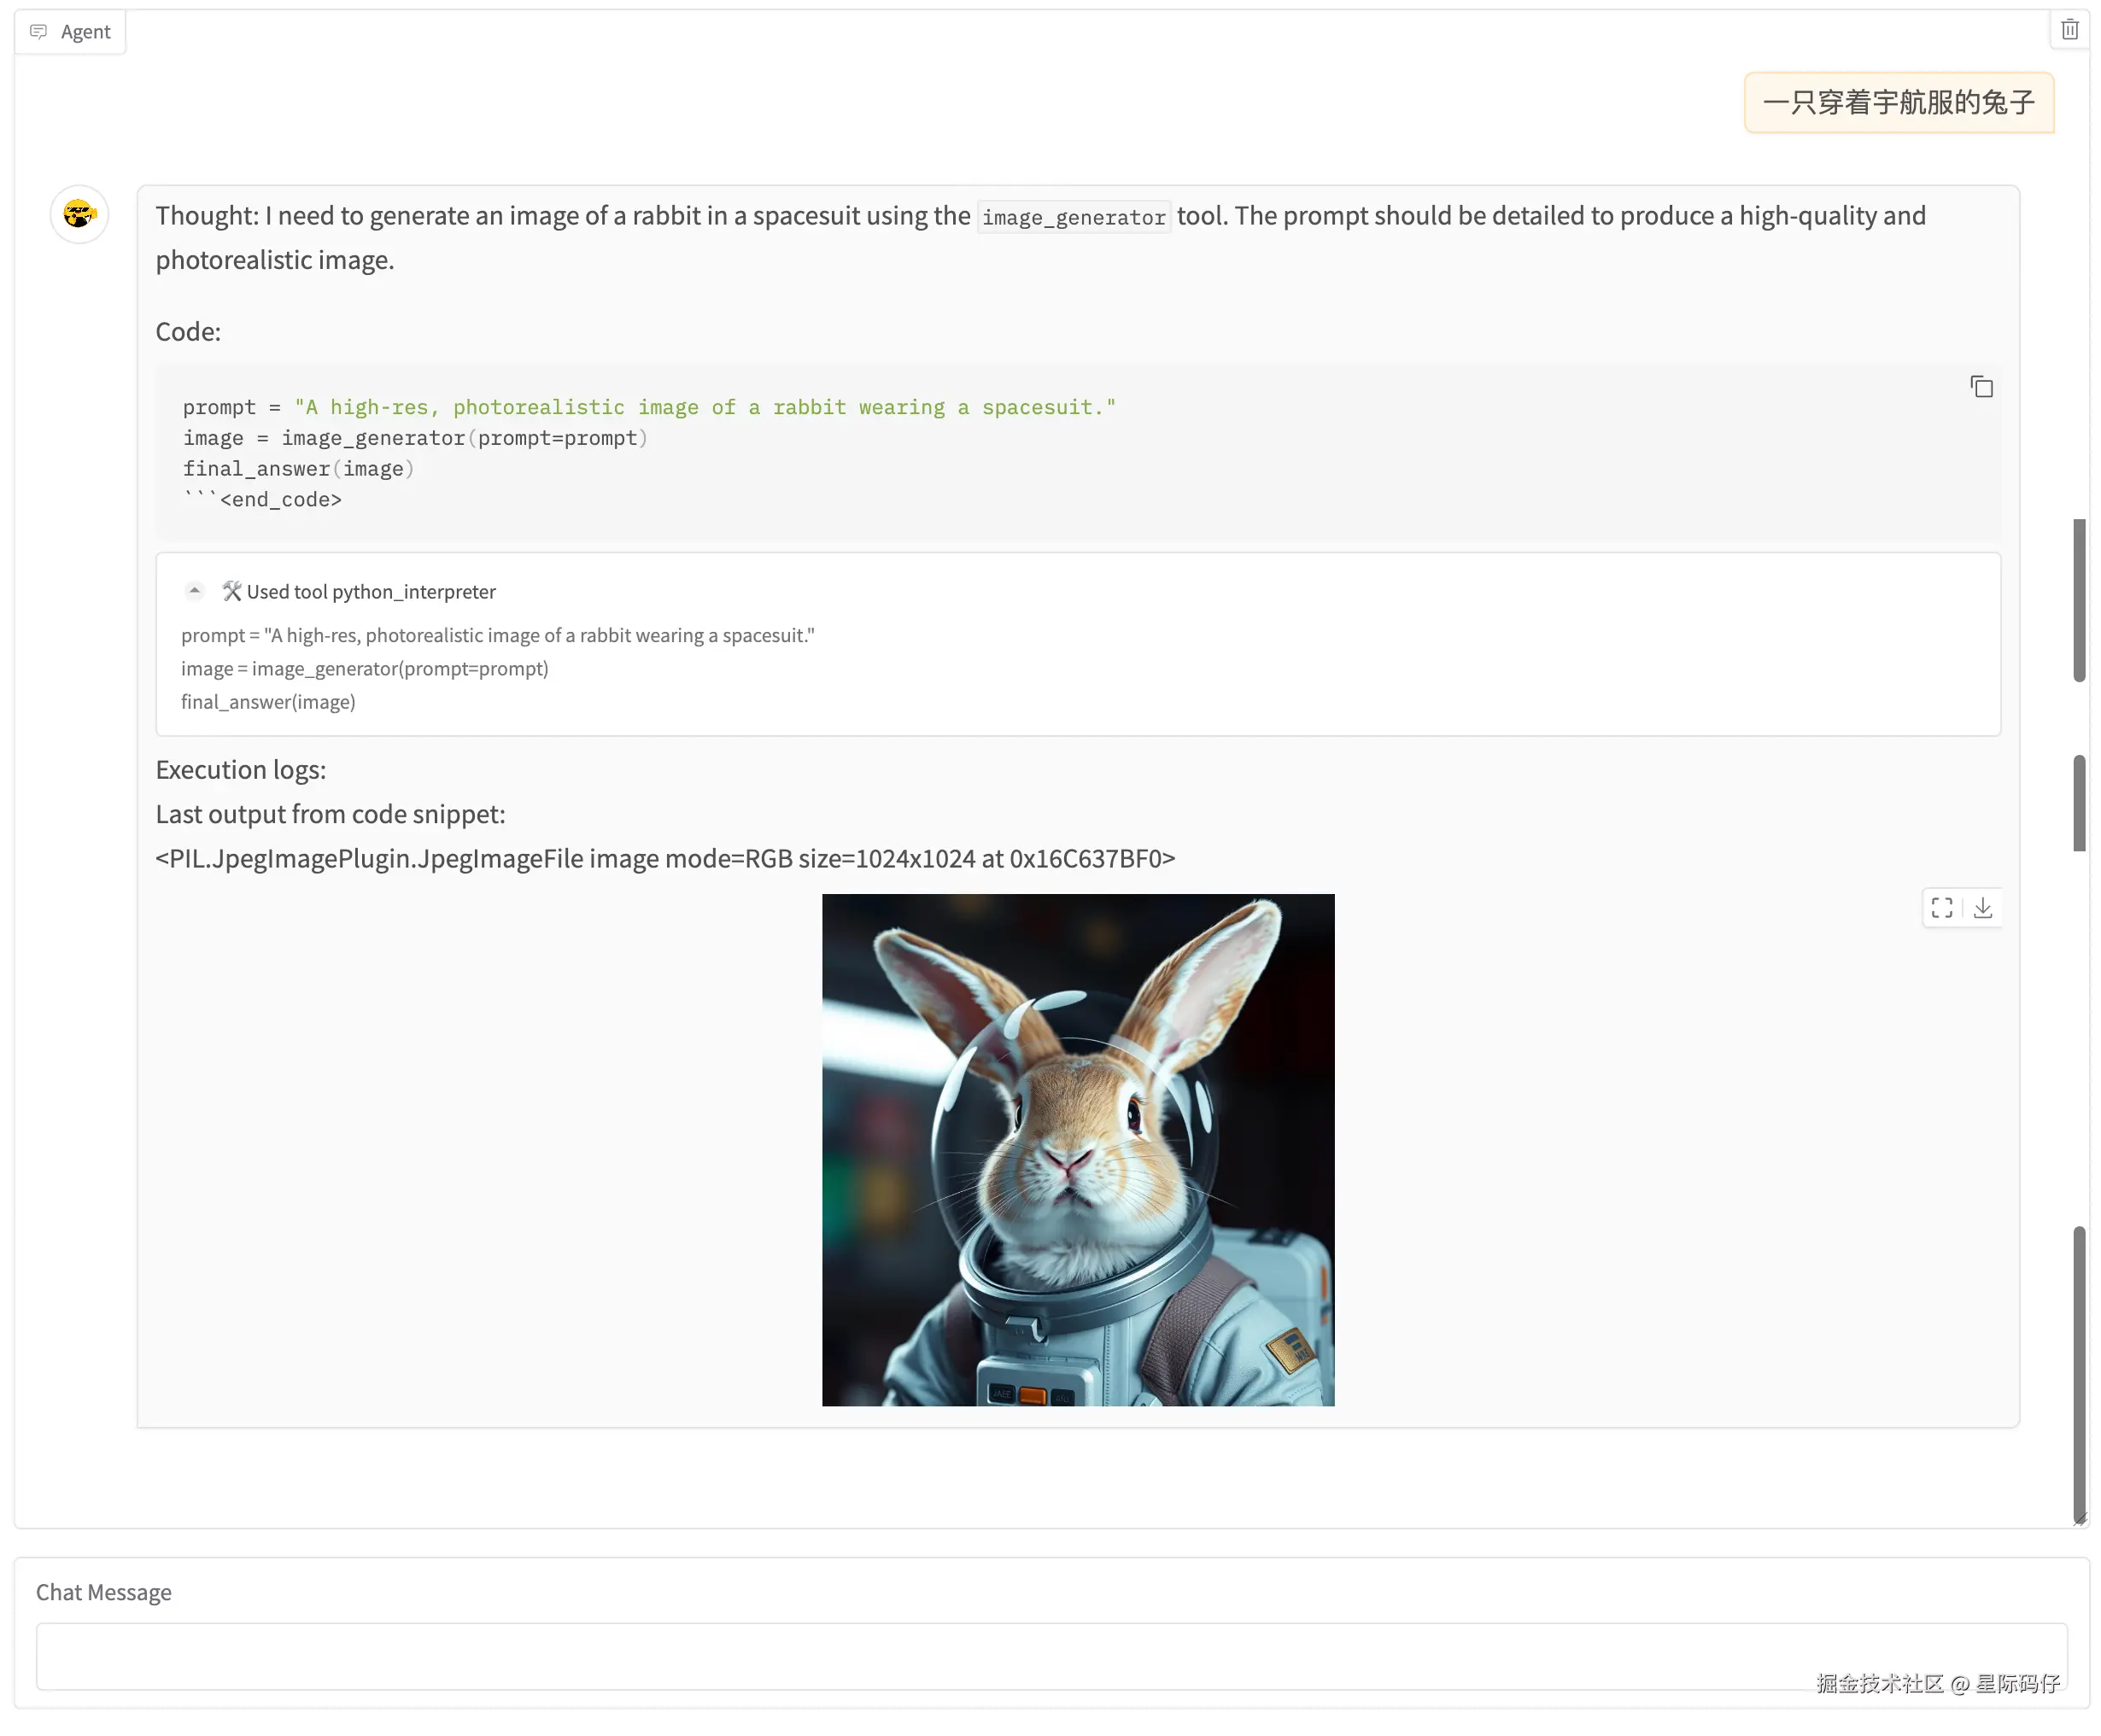
Task: Click the green prompt string in code
Action: pyautogui.click(x=704, y=408)
